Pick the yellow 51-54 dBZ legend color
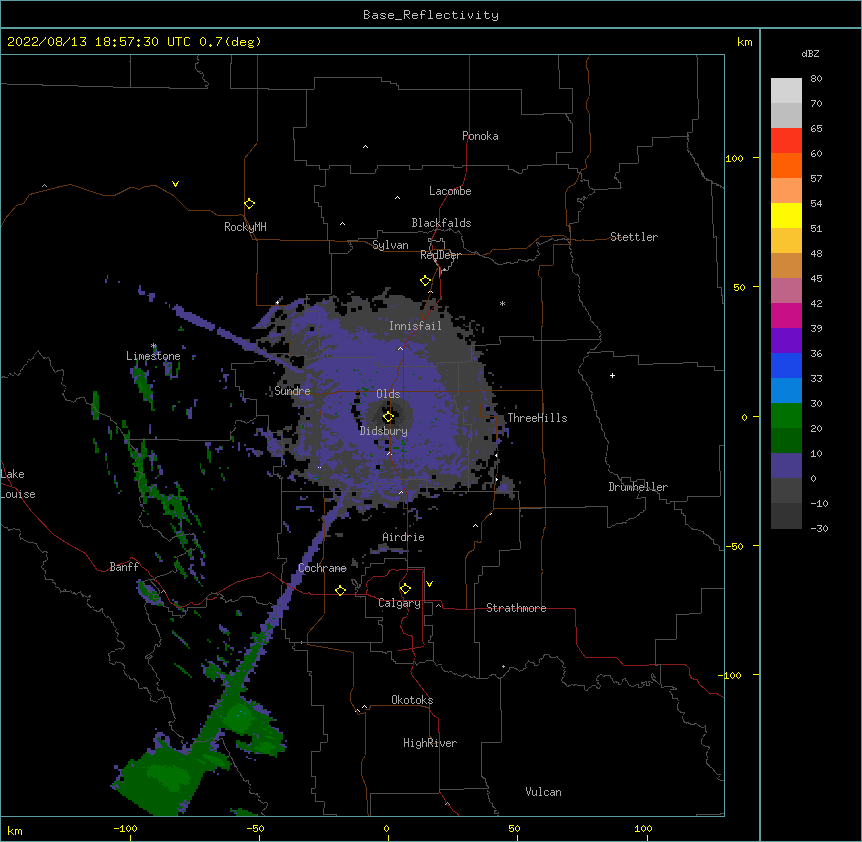The height and width of the screenshot is (842, 862). (x=786, y=216)
